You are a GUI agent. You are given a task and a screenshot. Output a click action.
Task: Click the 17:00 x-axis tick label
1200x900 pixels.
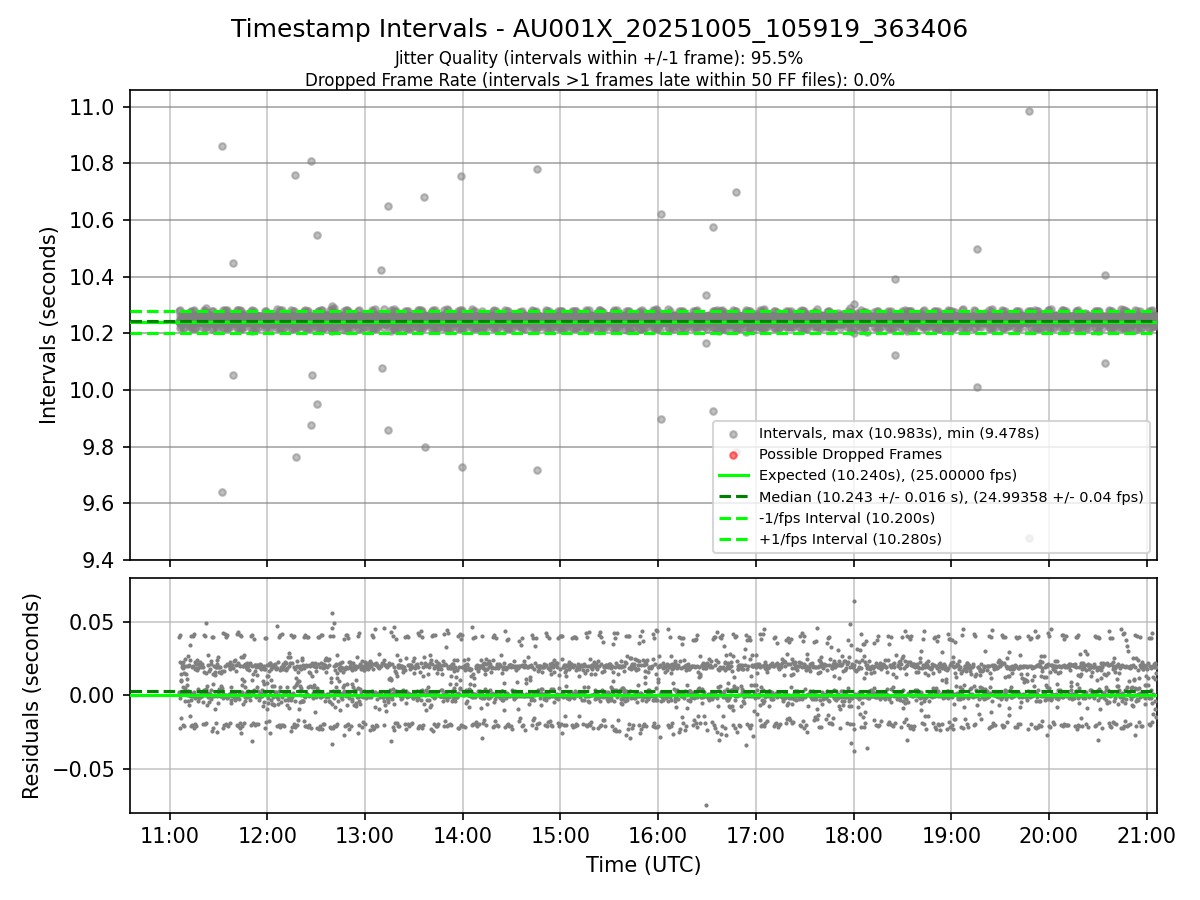click(x=755, y=835)
